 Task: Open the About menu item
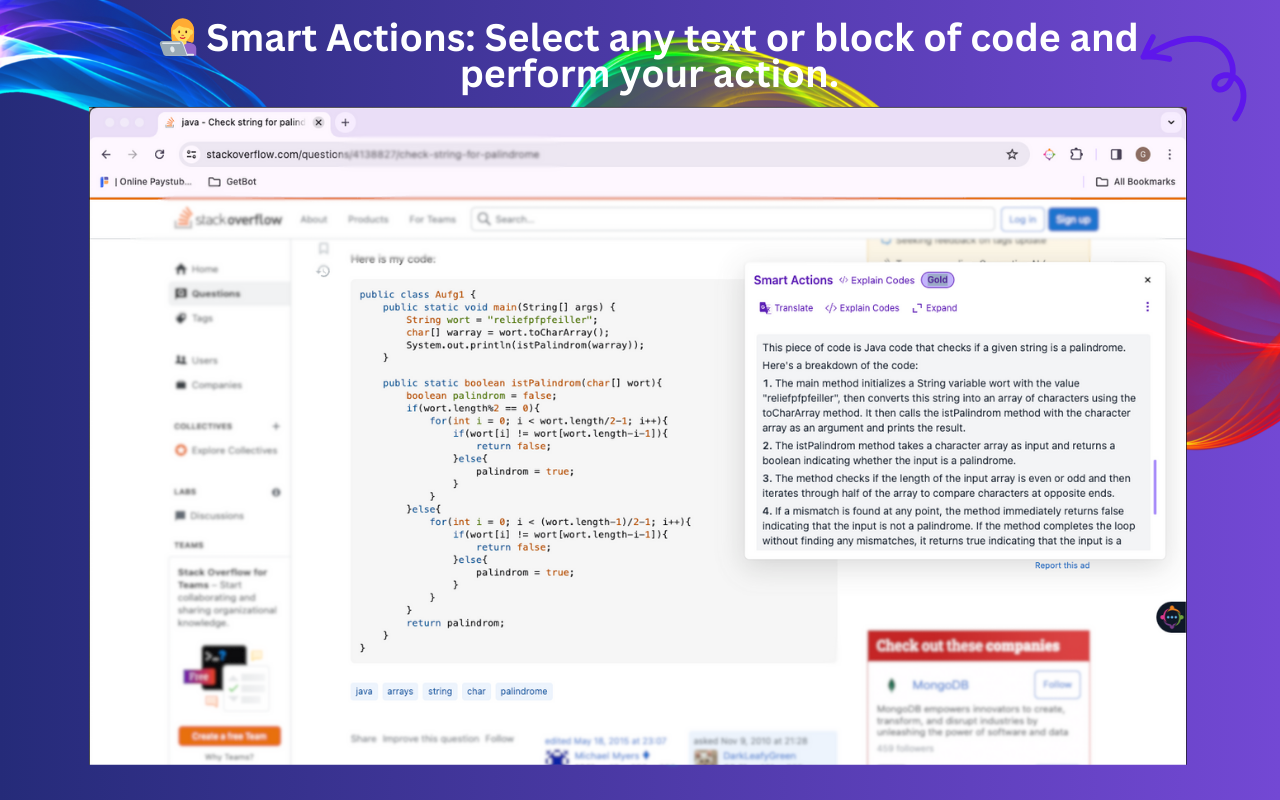coord(314,219)
